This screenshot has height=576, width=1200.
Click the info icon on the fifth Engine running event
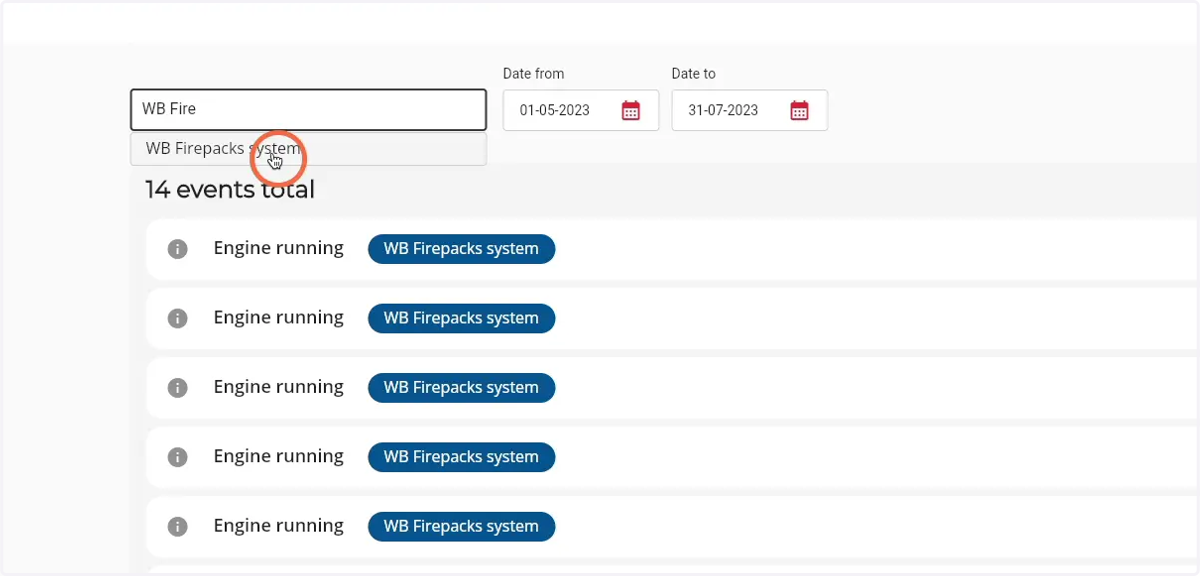pos(178,526)
